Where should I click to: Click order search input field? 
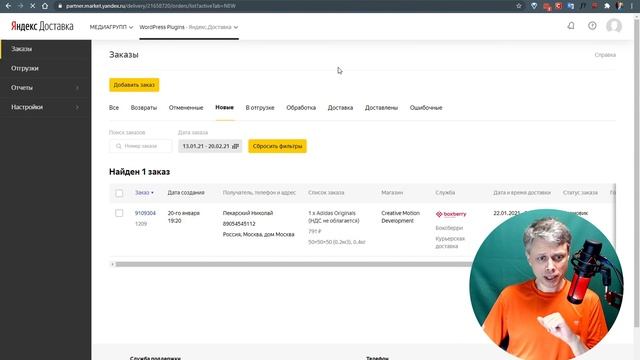pos(141,146)
